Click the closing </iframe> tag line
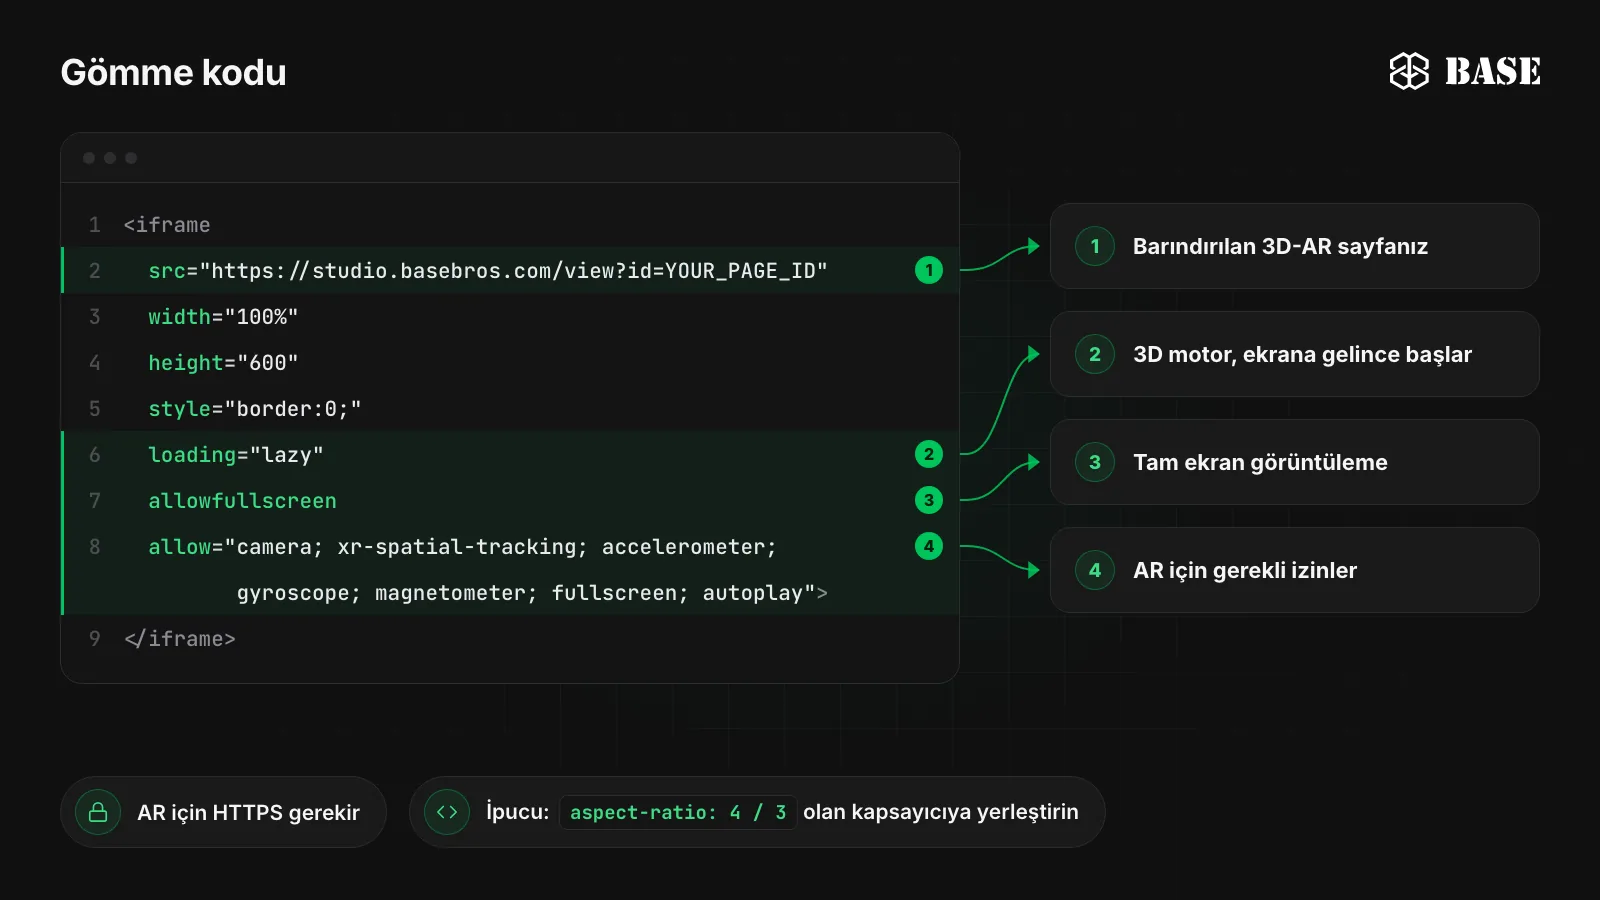The image size is (1600, 900). tap(510, 638)
